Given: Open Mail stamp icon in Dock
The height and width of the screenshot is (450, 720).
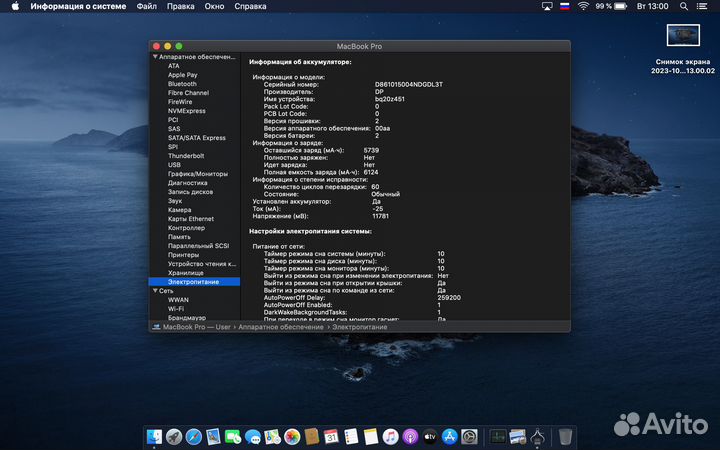Looking at the screenshot, I should (x=214, y=437).
